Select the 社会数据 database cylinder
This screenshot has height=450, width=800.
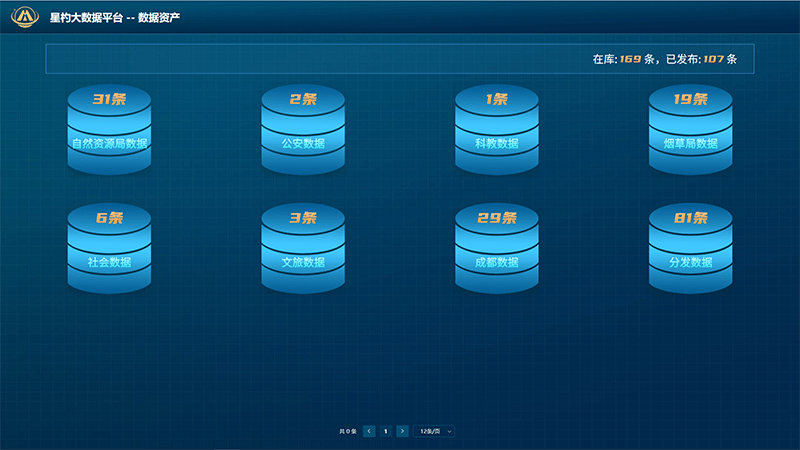[x=109, y=254]
